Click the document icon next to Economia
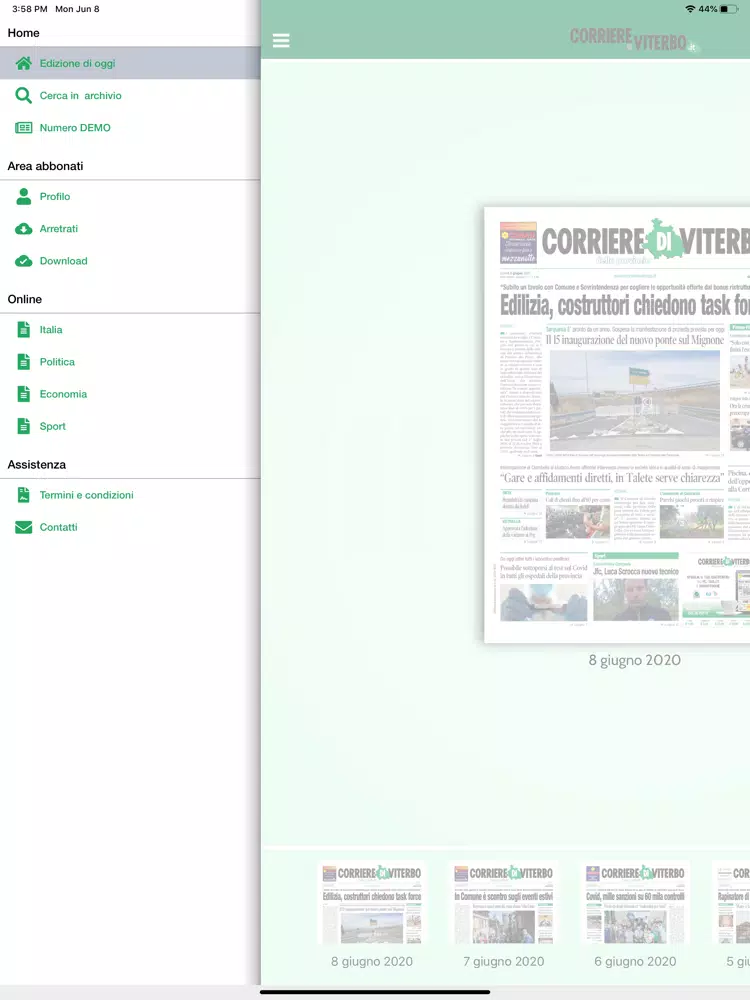750x1000 pixels. (24, 394)
